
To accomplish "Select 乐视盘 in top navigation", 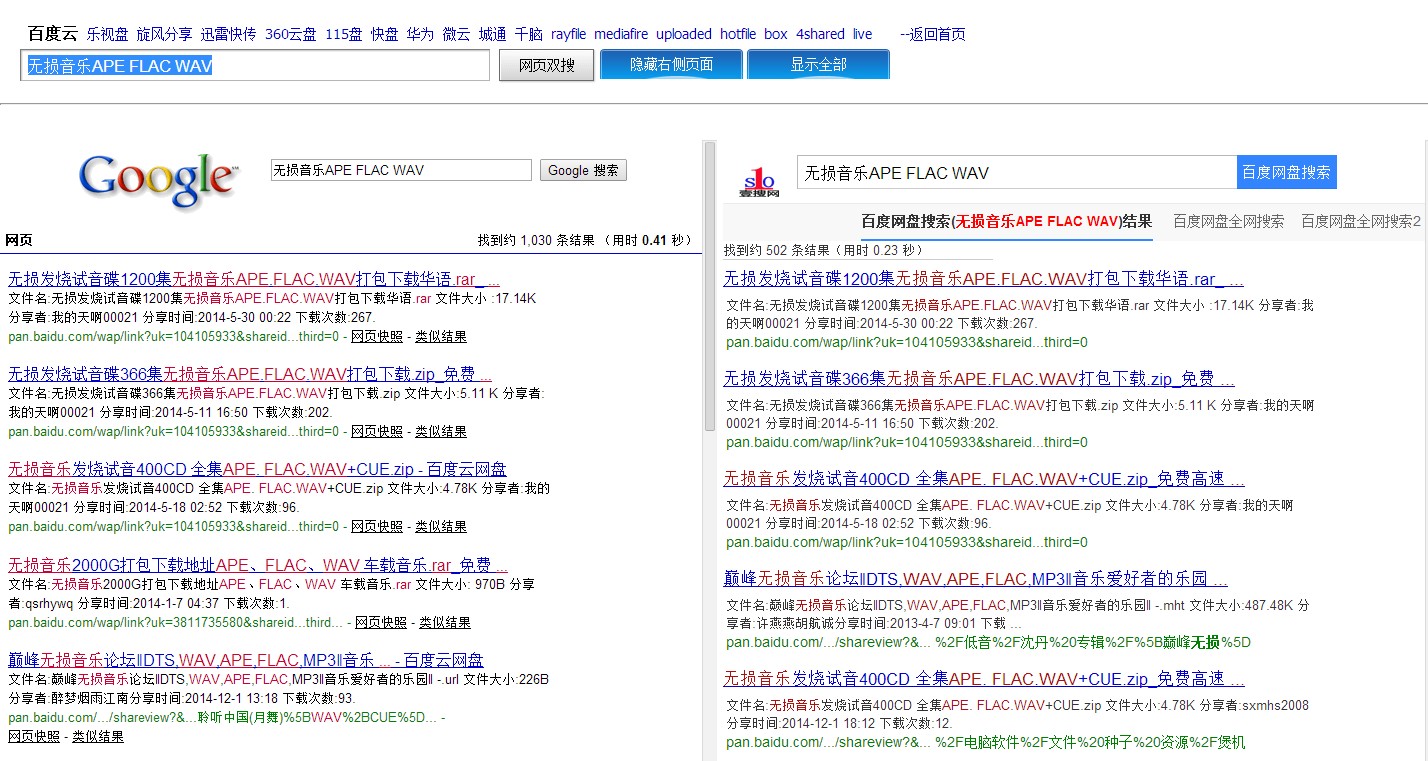I will (107, 34).
